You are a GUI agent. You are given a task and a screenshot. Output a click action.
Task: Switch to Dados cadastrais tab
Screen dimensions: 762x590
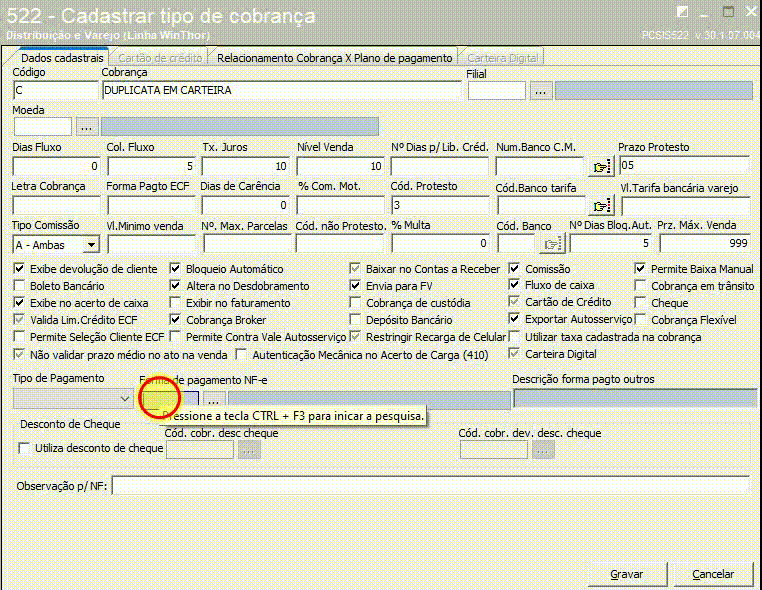(x=62, y=58)
